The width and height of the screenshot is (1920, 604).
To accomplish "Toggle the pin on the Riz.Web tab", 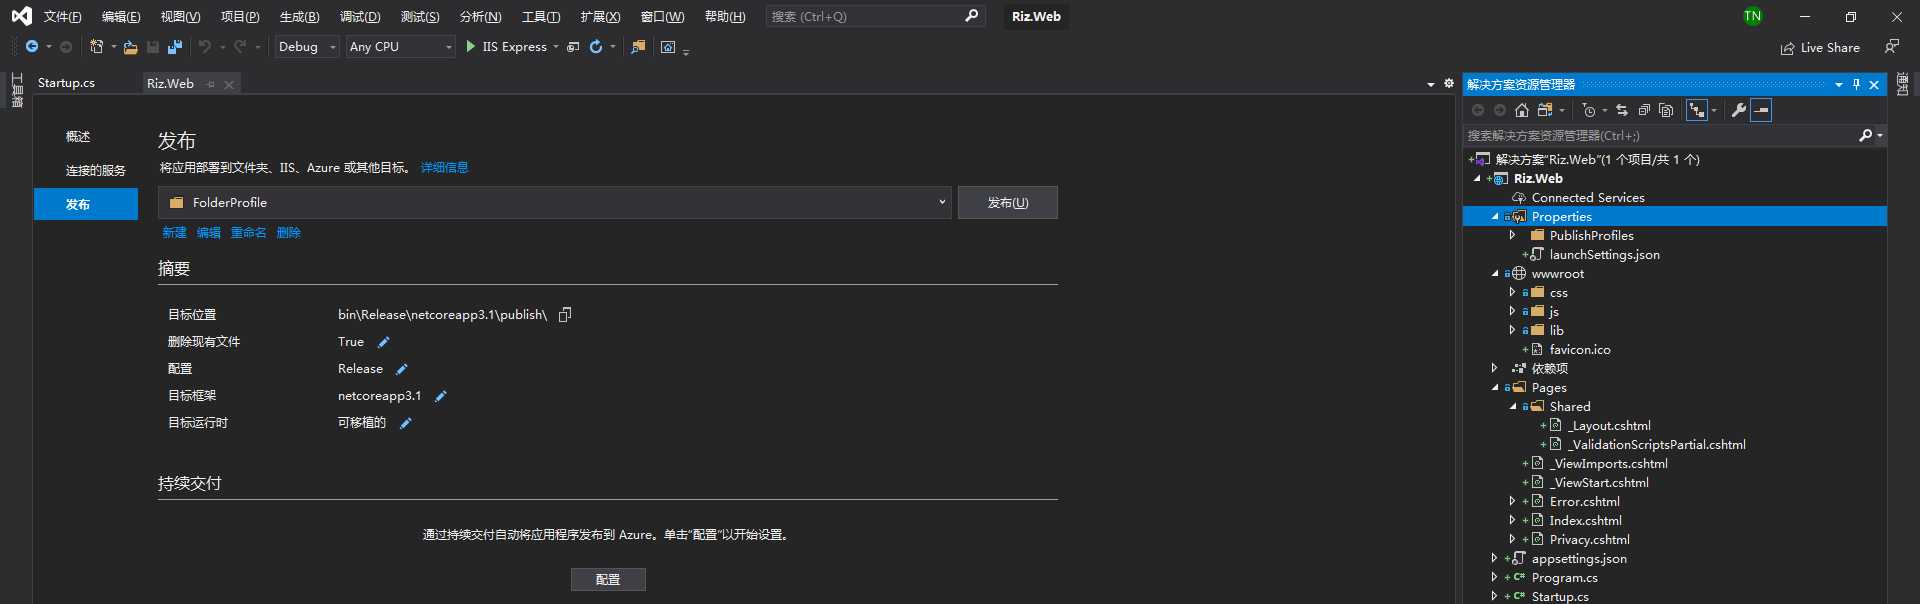I will pyautogui.click(x=211, y=84).
